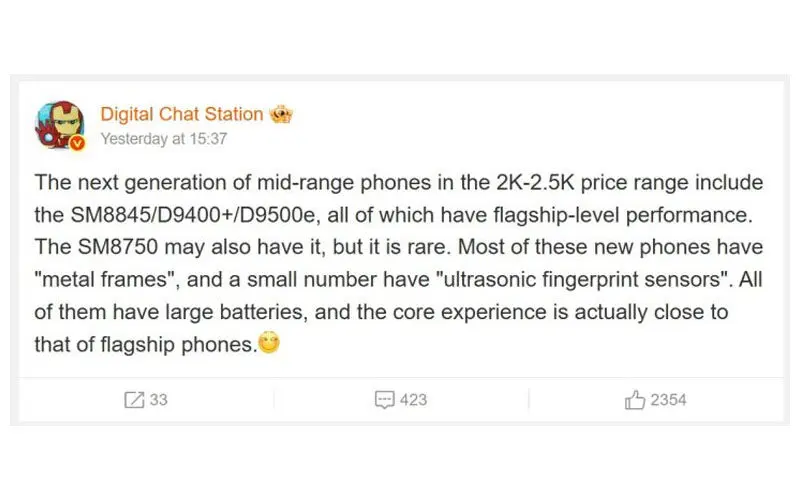Click the crown membership badge icon
800x500 pixels.
pyautogui.click(x=281, y=114)
